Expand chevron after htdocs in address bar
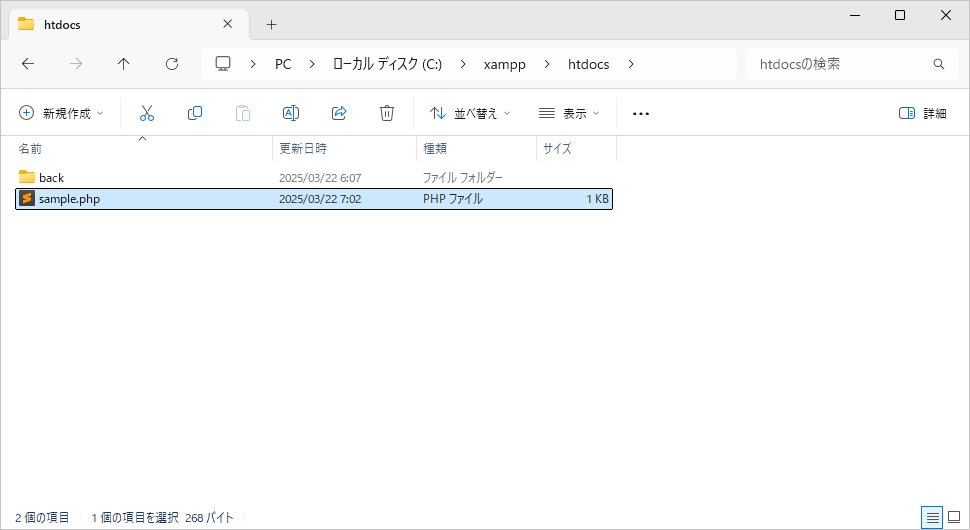This screenshot has width=970, height=530. [631, 64]
